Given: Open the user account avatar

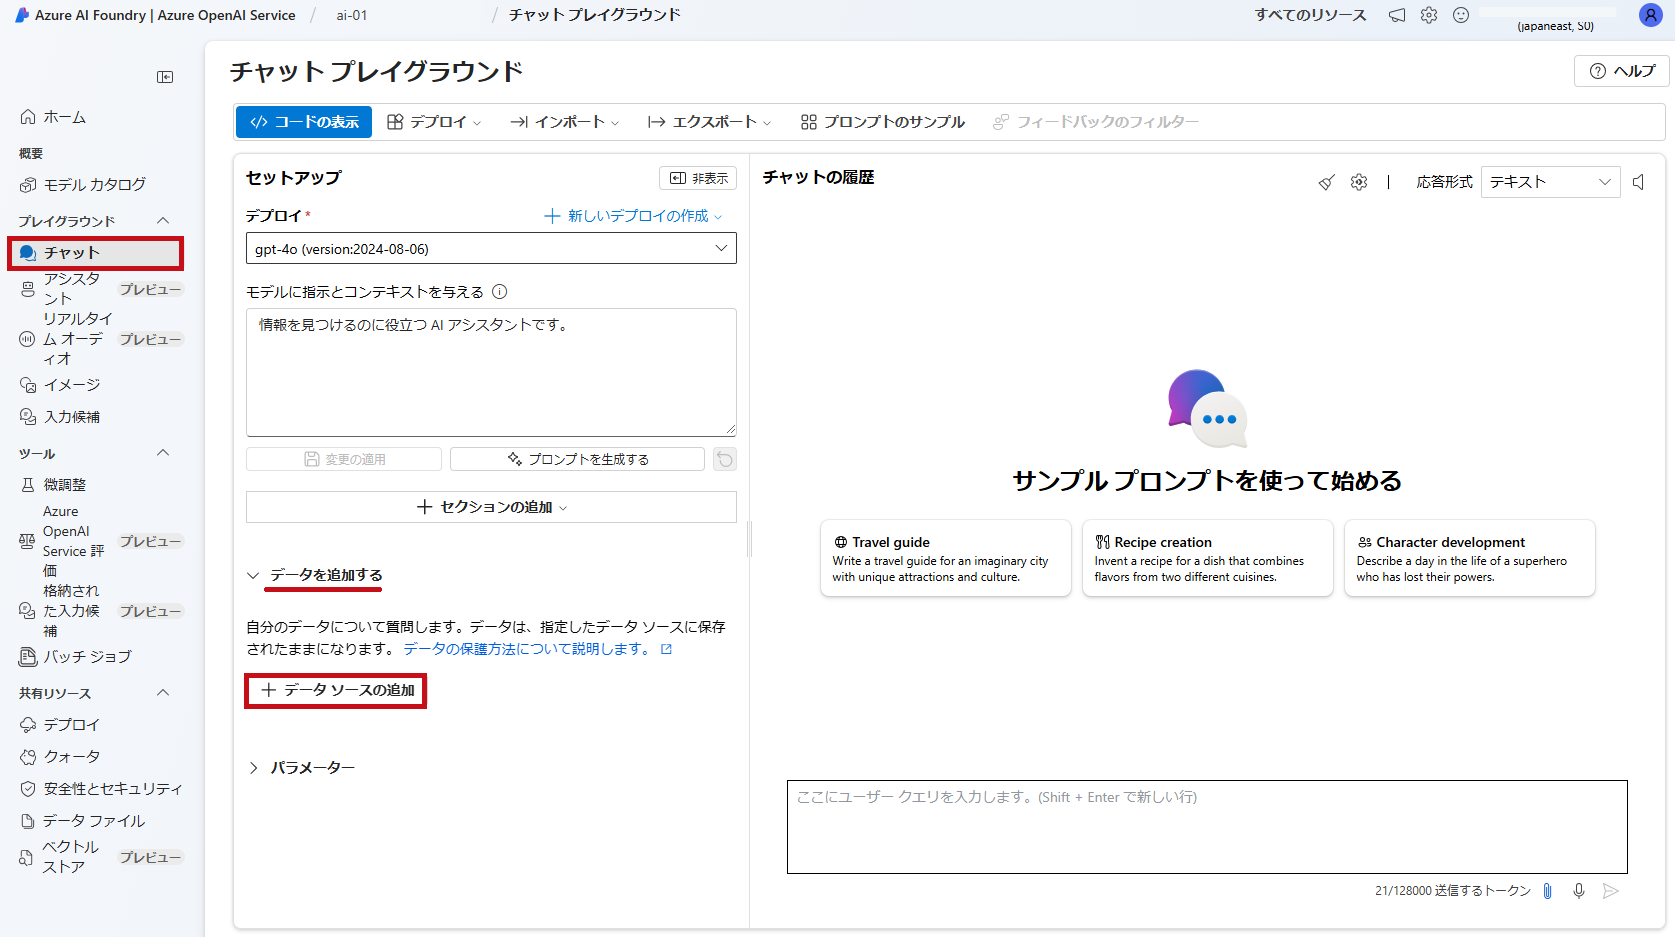Looking at the screenshot, I should coord(1650,15).
